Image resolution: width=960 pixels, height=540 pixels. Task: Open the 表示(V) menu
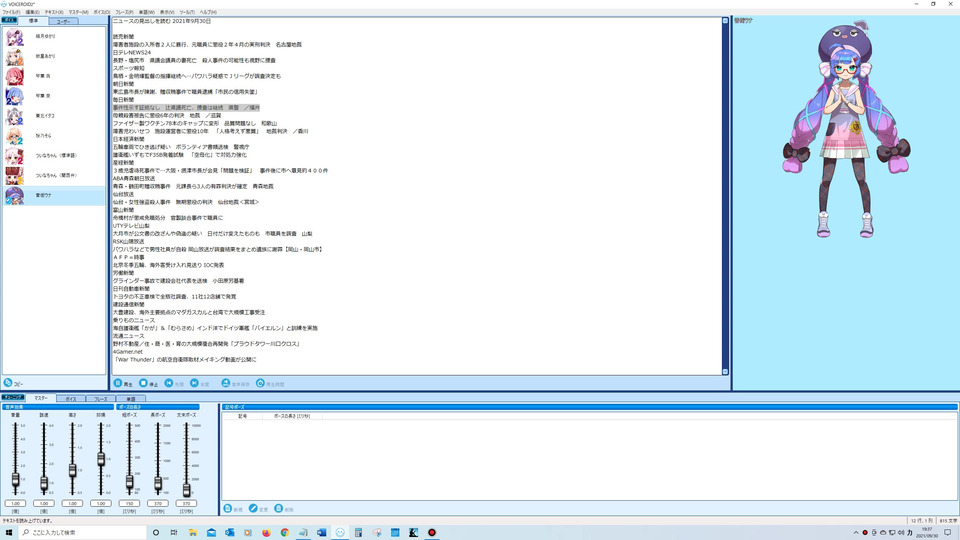click(x=167, y=12)
